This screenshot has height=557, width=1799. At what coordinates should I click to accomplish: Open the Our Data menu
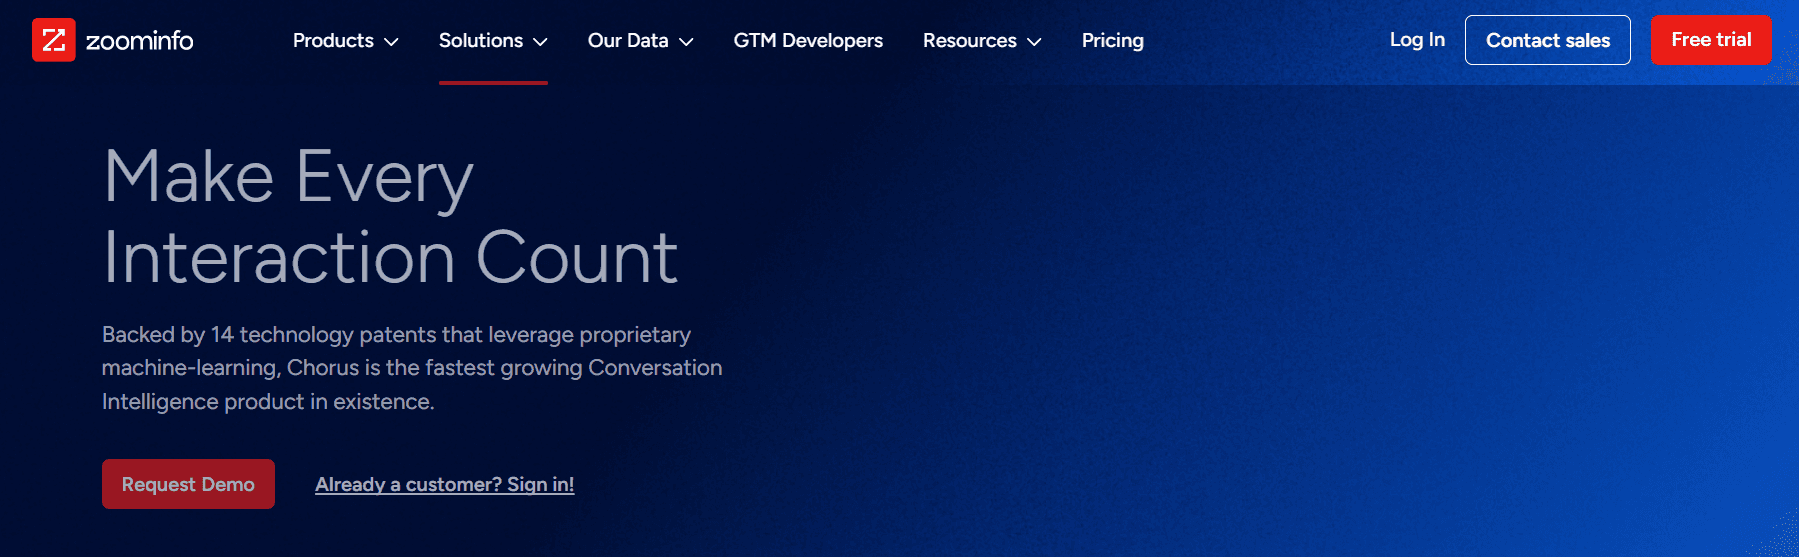click(628, 41)
